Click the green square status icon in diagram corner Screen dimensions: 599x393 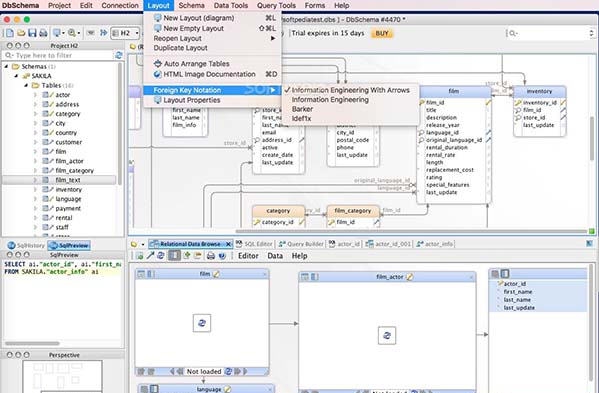click(591, 231)
